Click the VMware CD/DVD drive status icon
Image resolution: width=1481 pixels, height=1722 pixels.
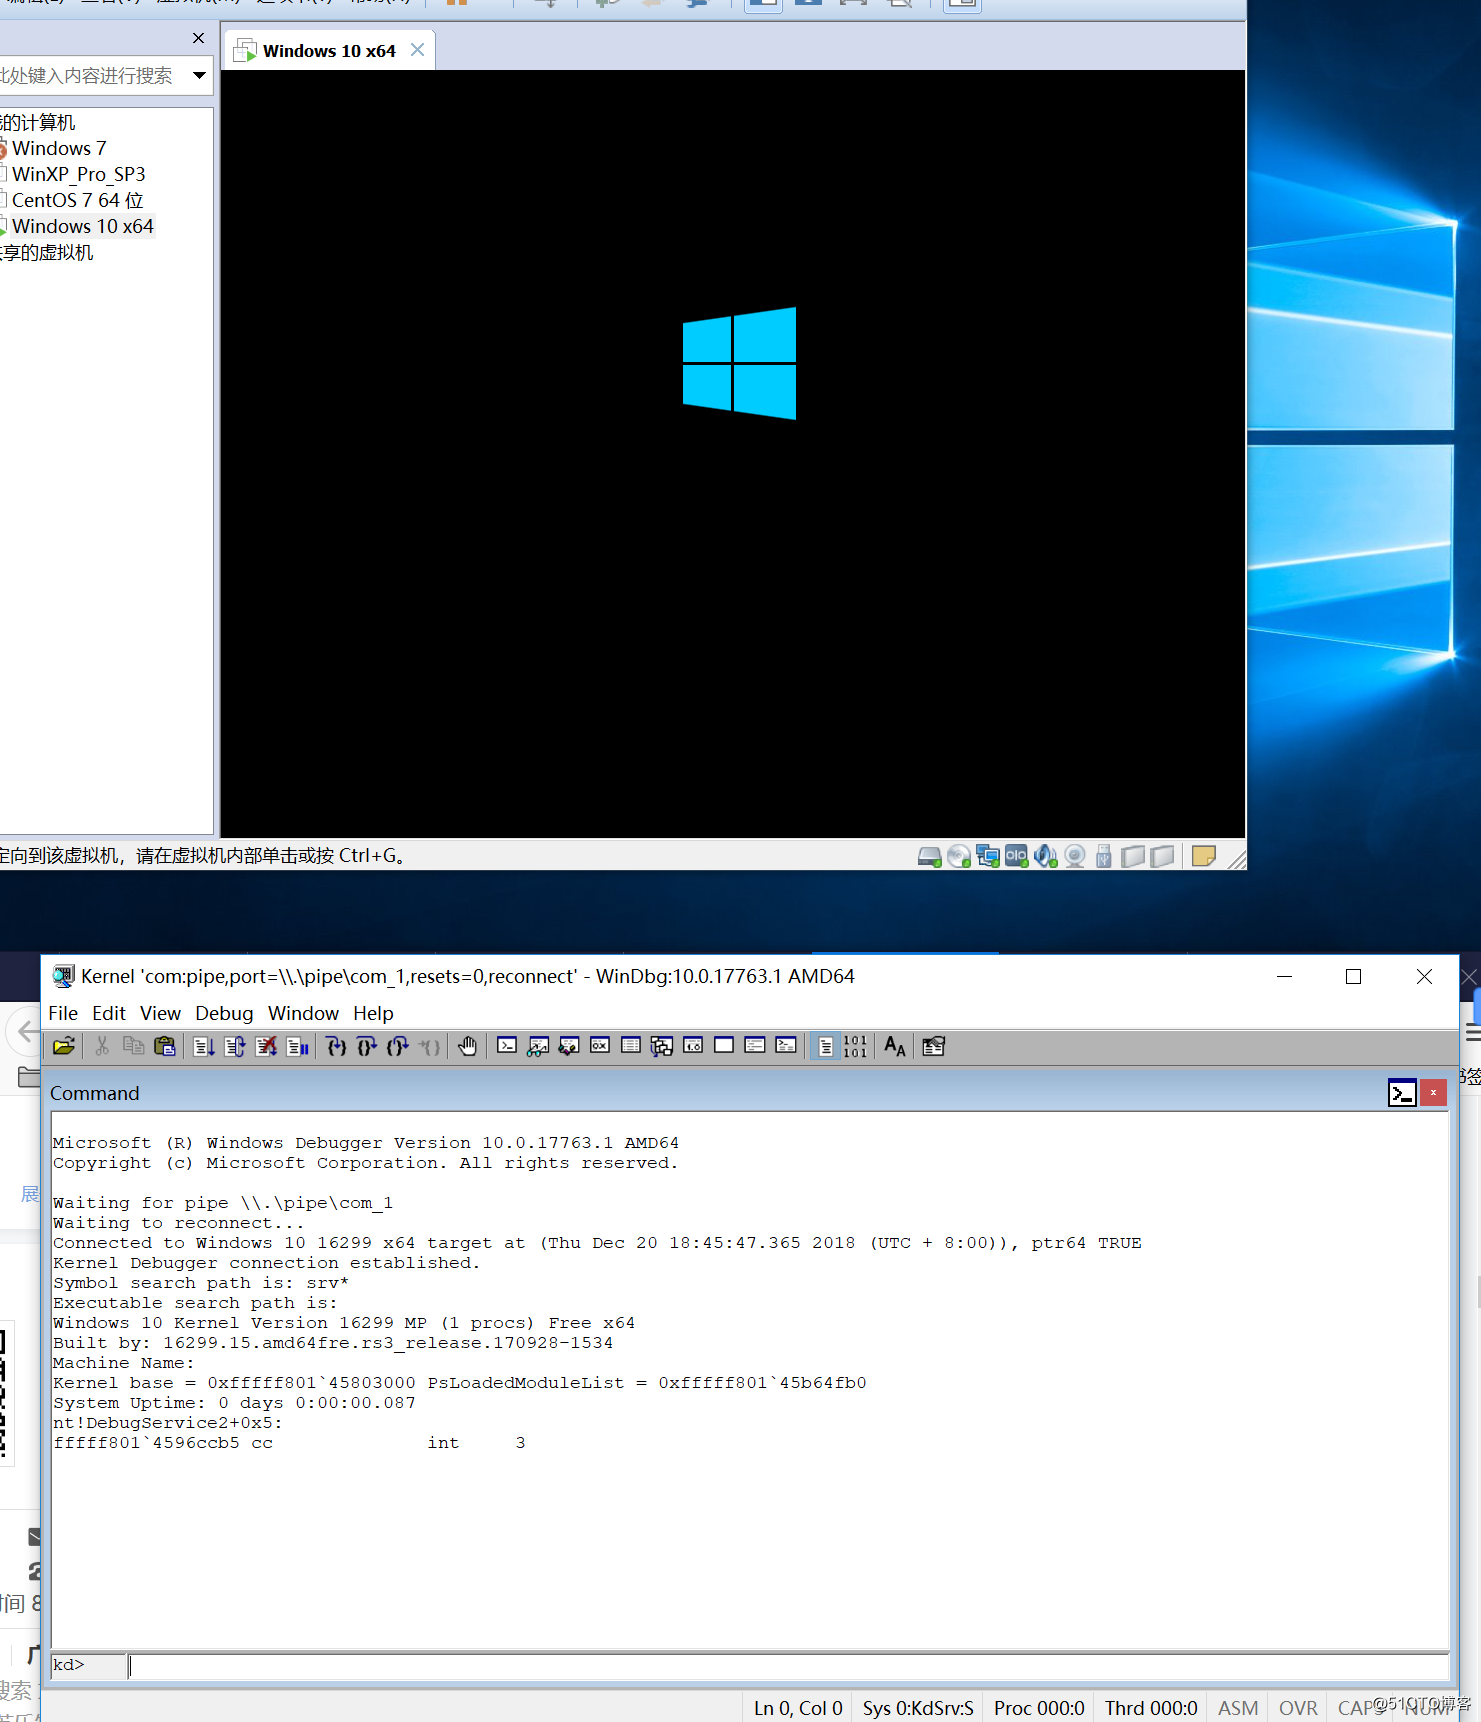(x=959, y=856)
